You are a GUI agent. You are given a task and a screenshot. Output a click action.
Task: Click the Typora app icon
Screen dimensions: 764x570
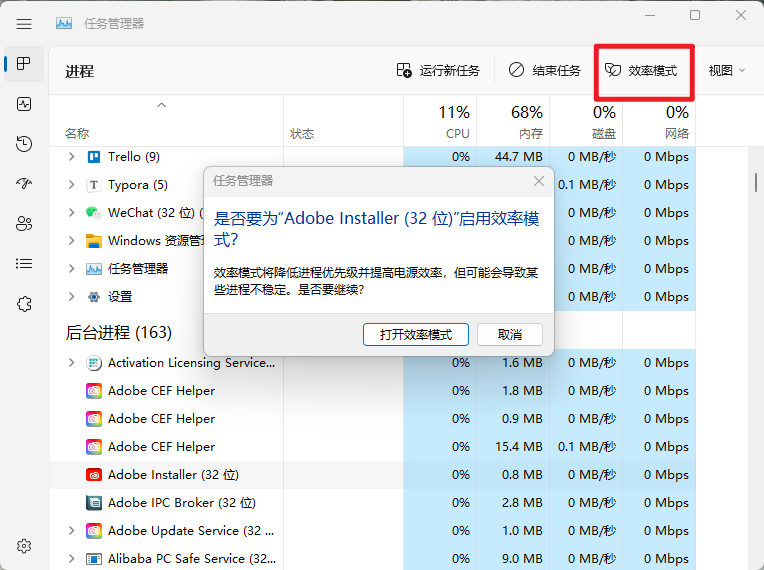click(x=94, y=185)
